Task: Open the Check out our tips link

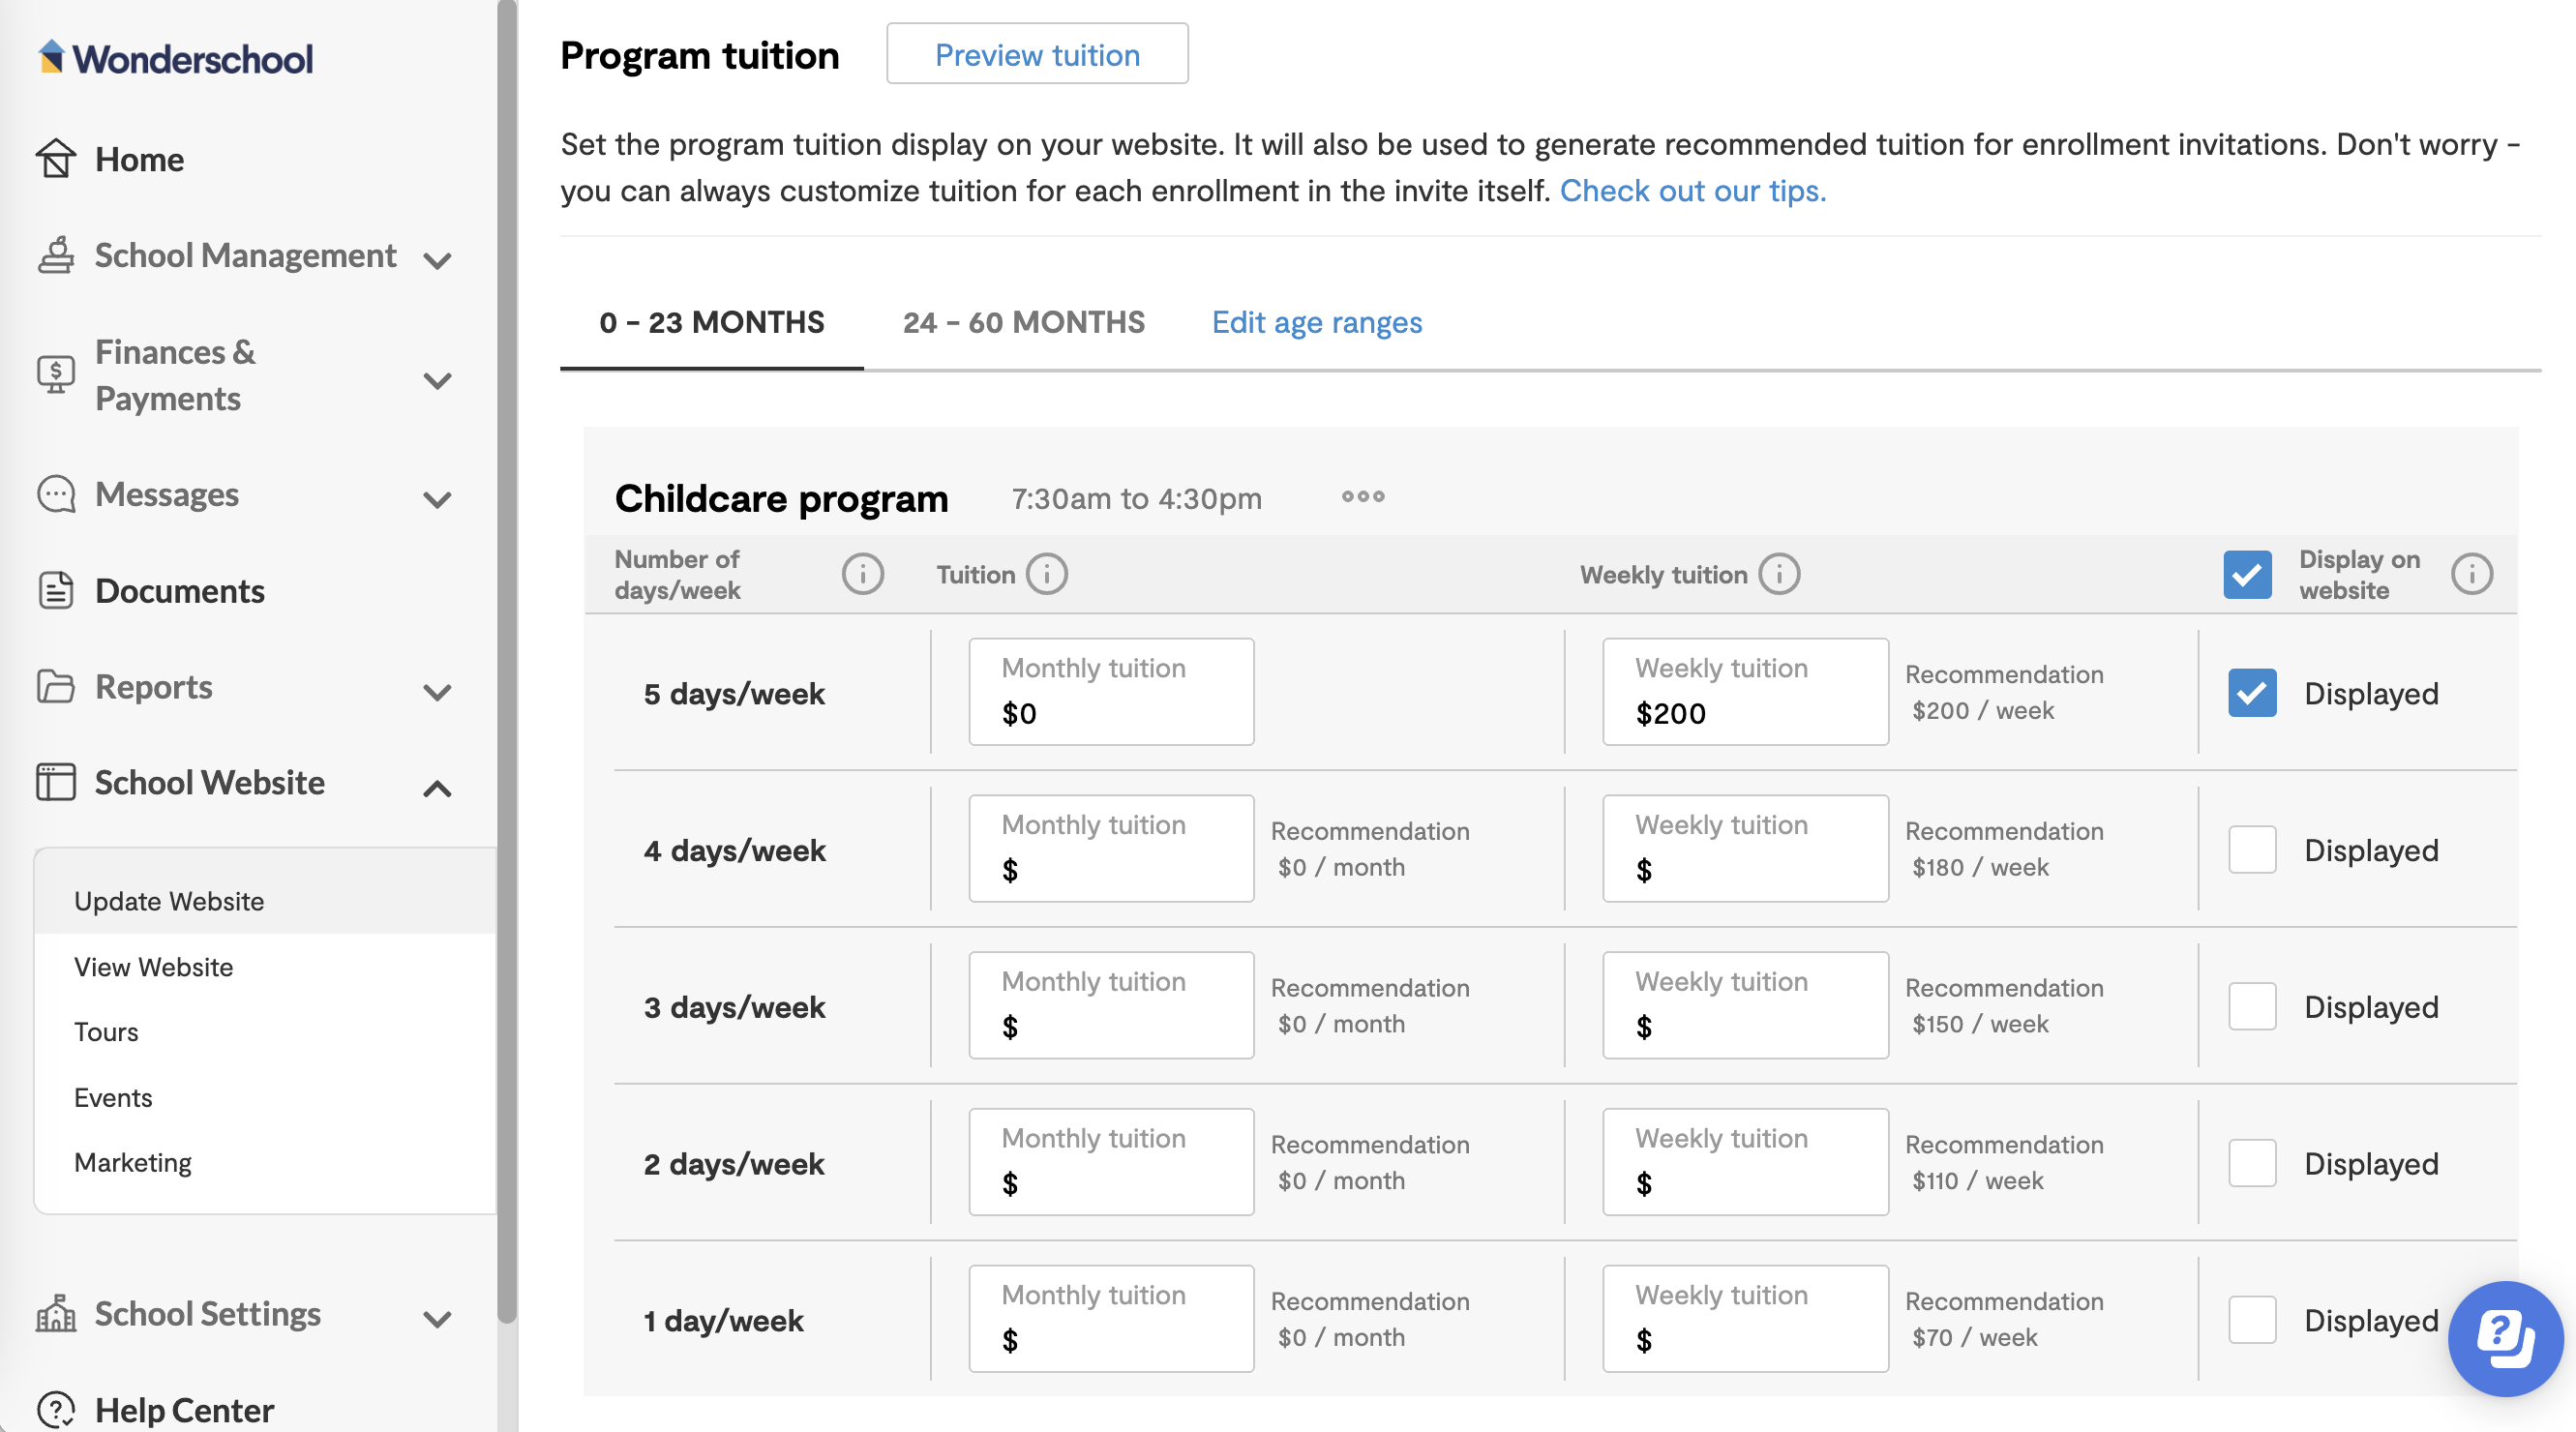Action: pyautogui.click(x=1692, y=190)
